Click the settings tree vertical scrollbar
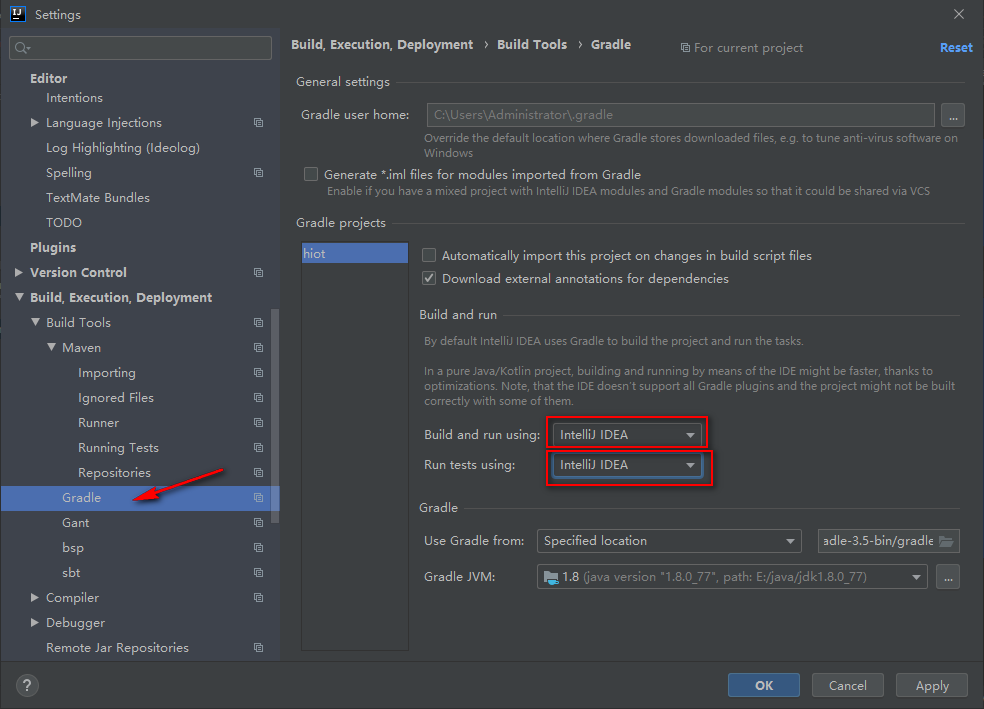This screenshot has width=984, height=709. click(x=274, y=416)
